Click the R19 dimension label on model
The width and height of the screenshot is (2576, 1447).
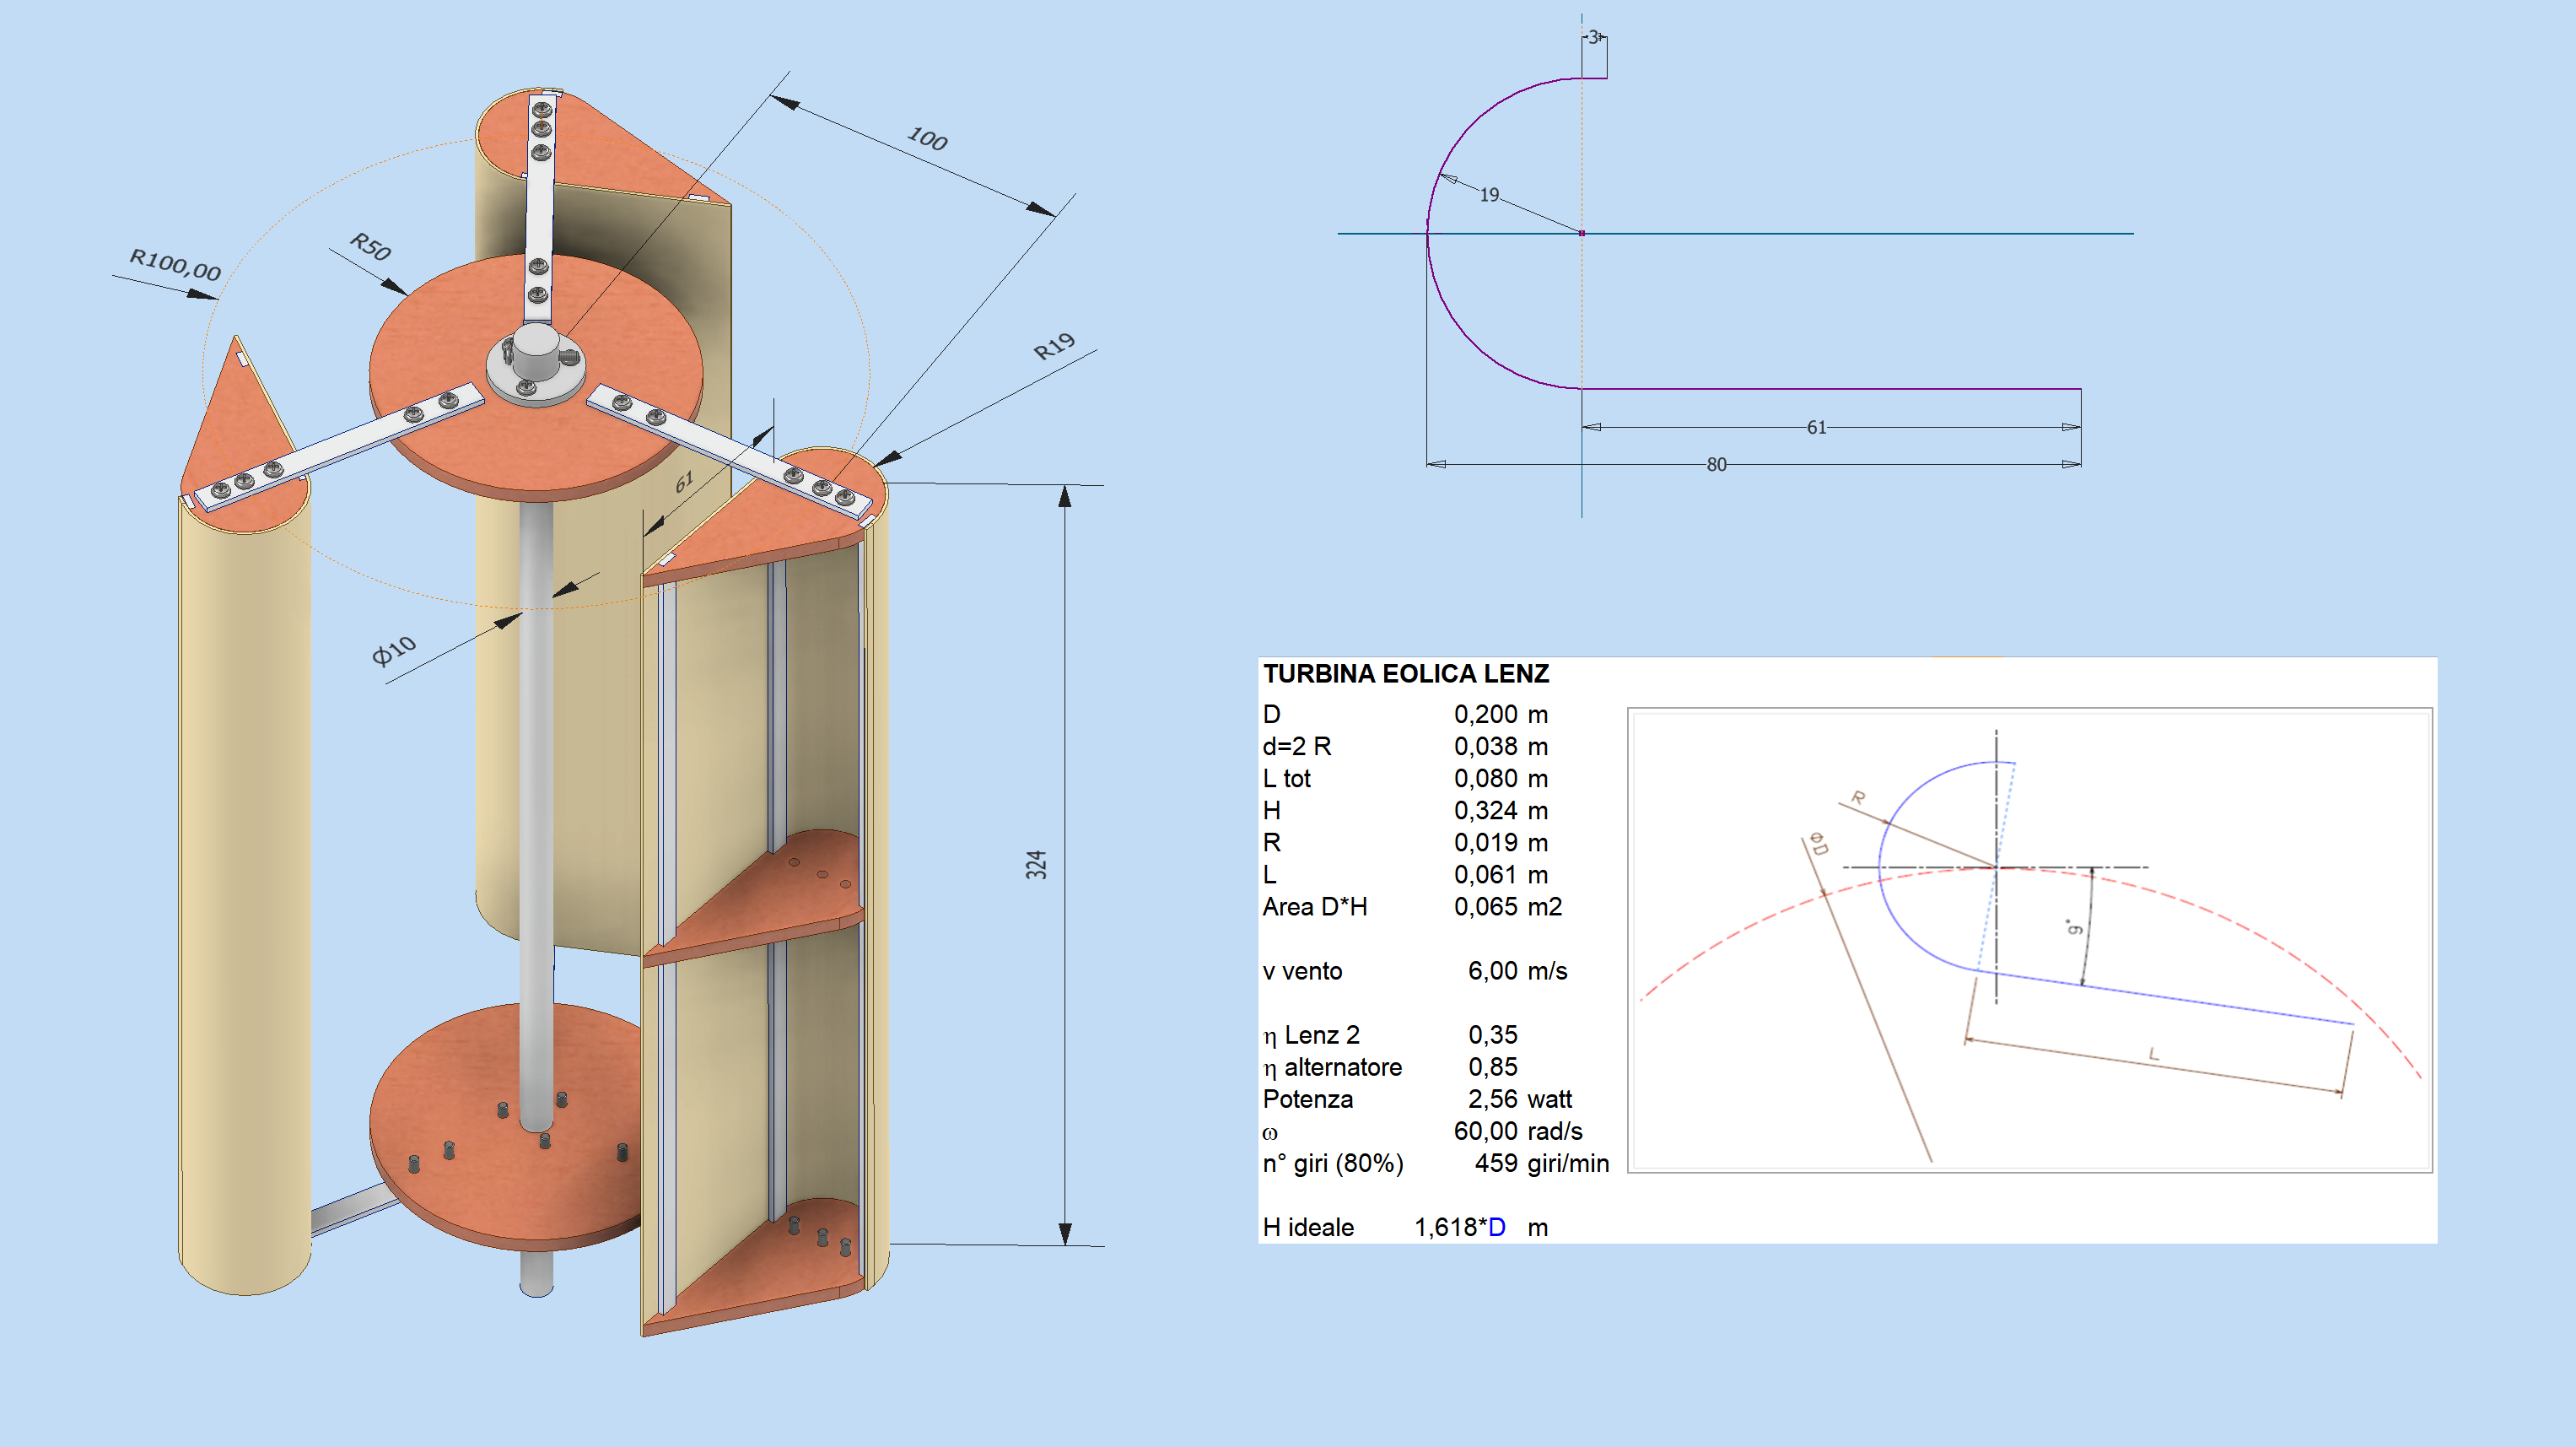click(x=1054, y=347)
